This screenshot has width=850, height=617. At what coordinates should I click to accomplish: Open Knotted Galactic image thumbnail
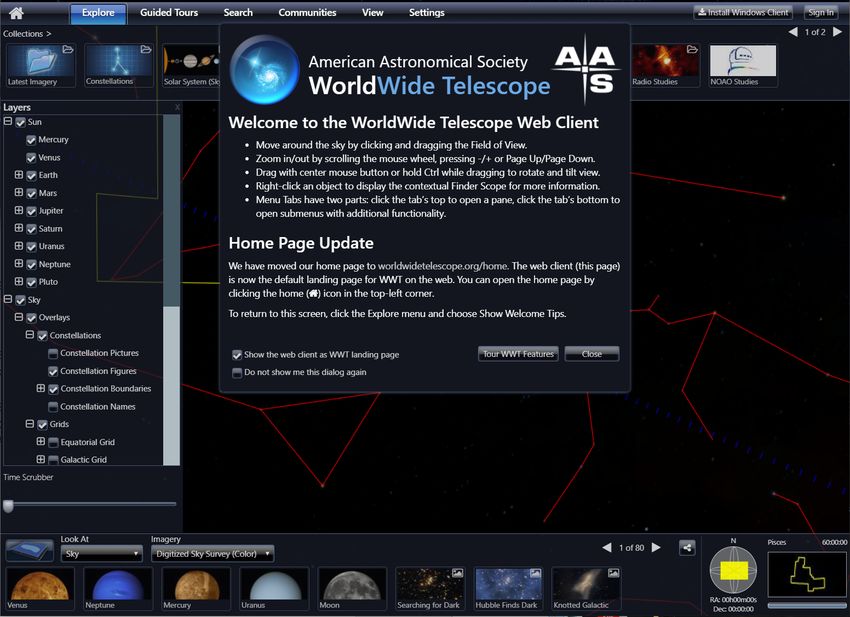(587, 589)
